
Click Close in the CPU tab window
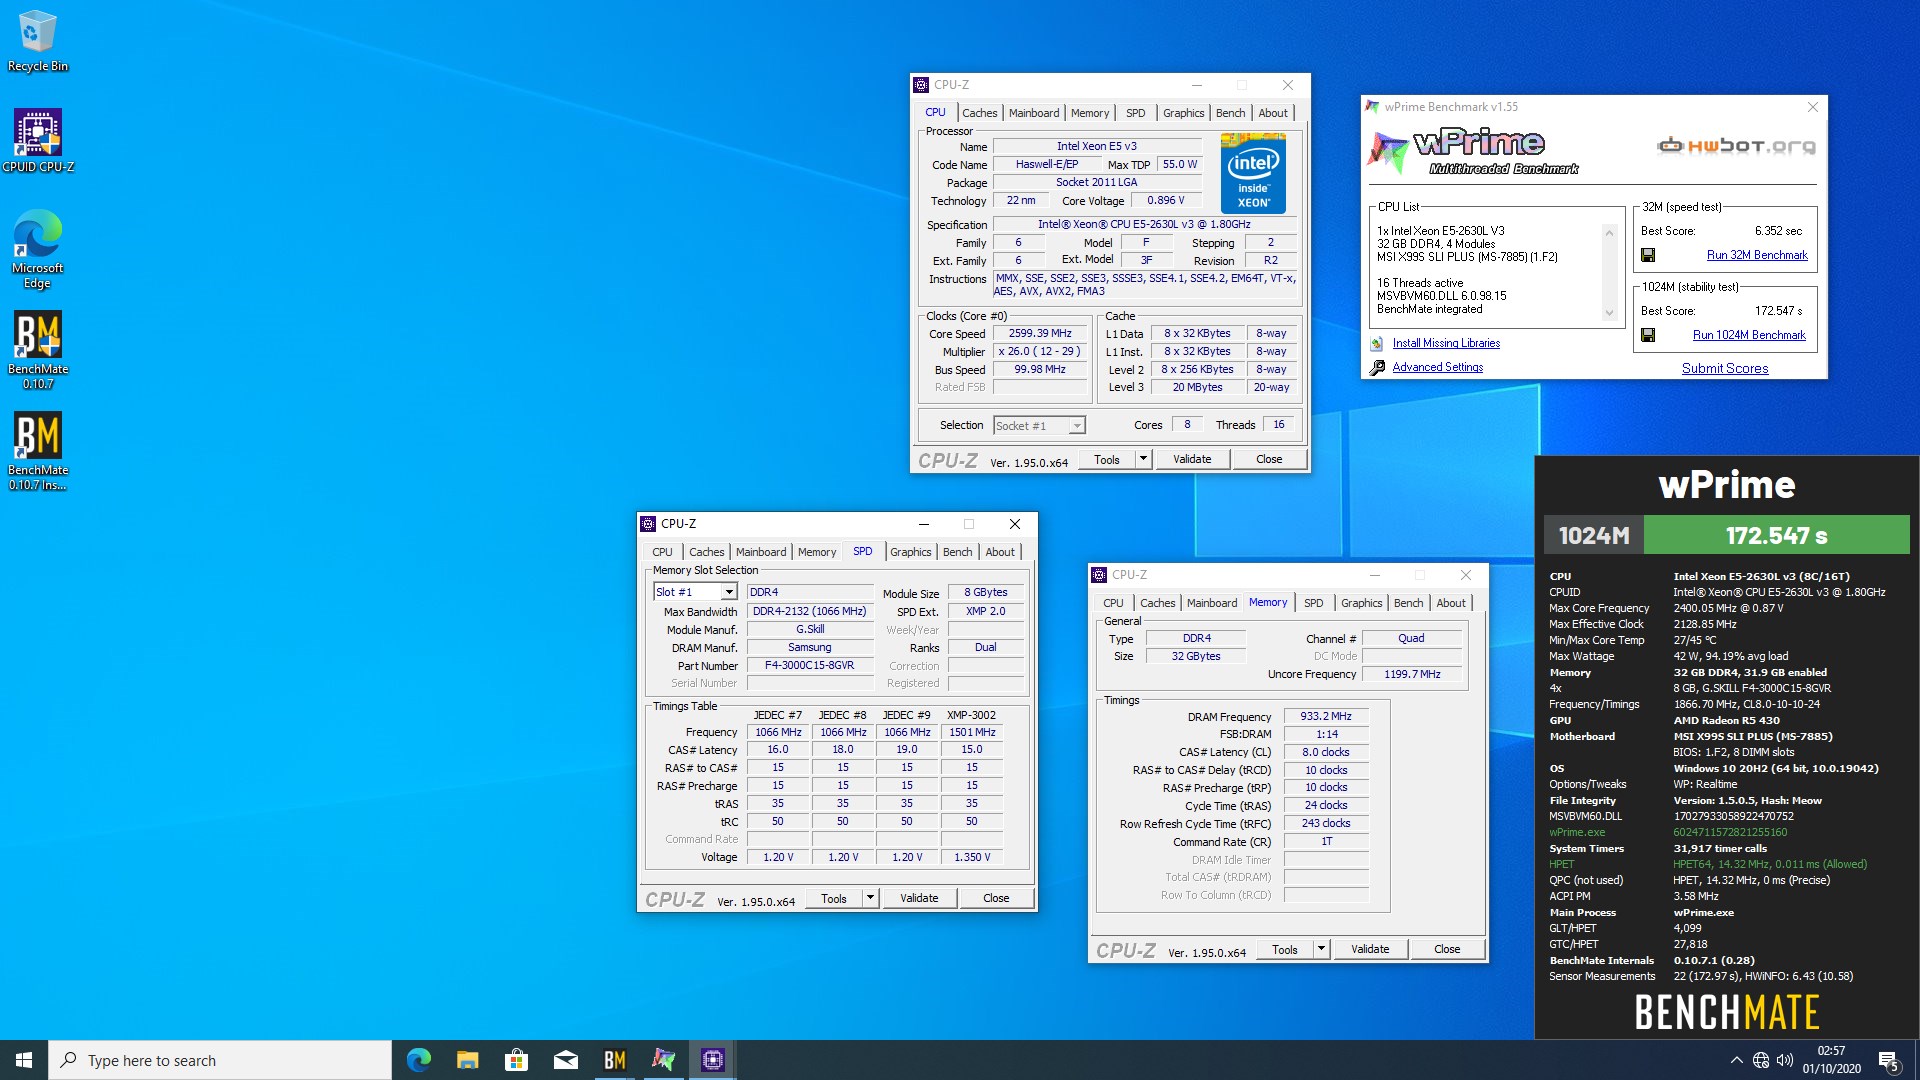1269,459
